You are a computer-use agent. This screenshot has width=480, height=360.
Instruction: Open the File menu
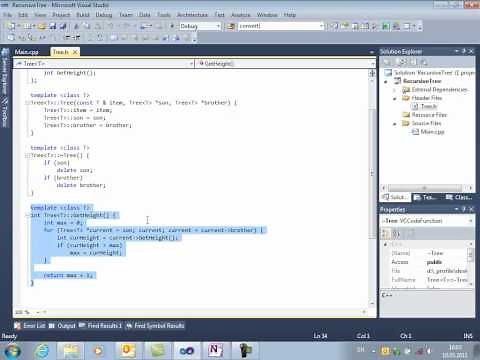pyautogui.click(x=8, y=15)
